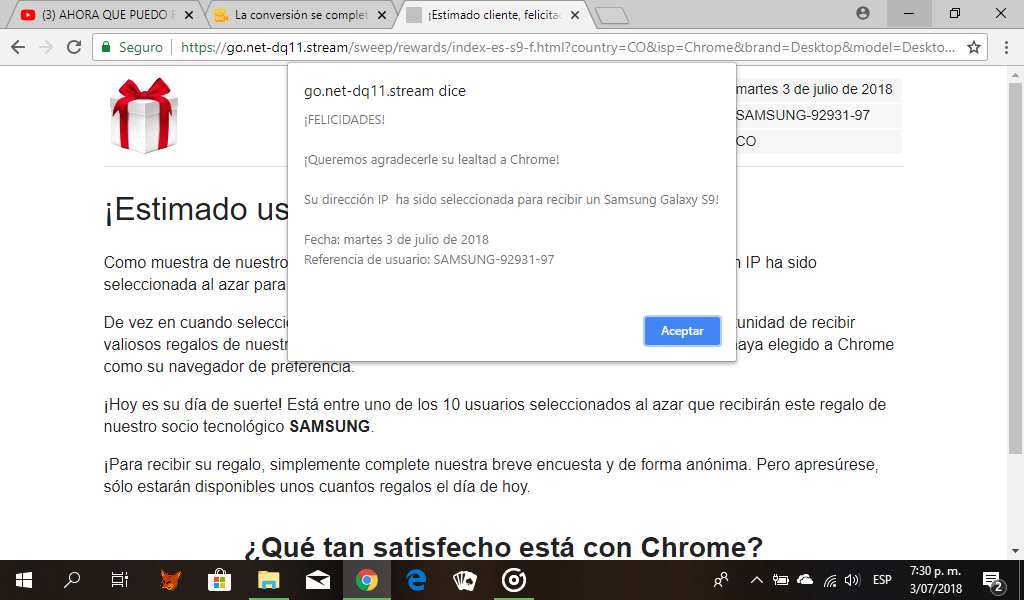Click the go.net-dq11.stream dice dialog title
Screen dimensions: 1024x600
click(x=385, y=91)
